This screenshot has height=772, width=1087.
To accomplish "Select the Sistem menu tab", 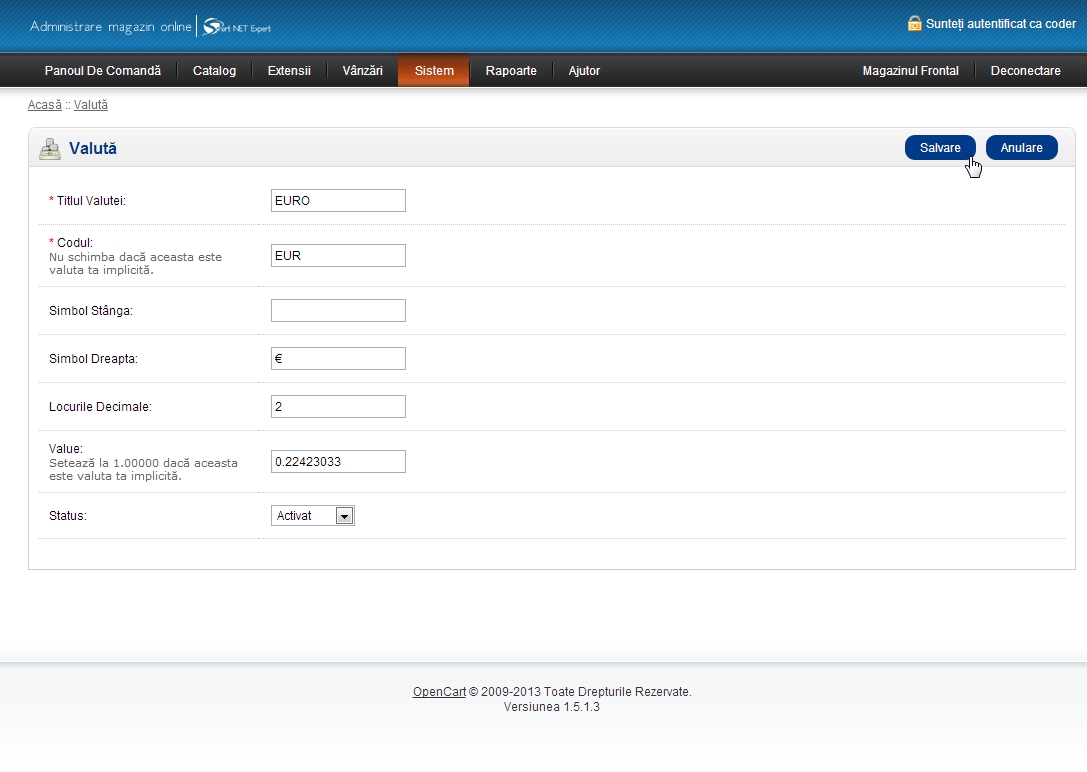I will coord(434,71).
